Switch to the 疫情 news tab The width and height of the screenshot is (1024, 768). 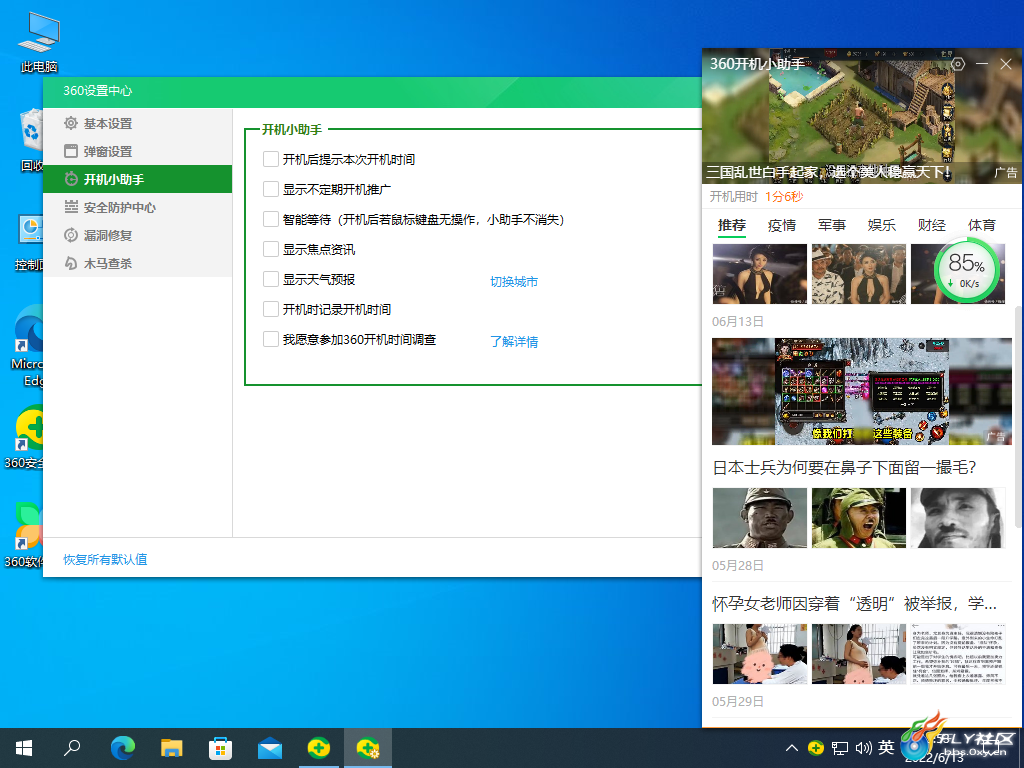pyautogui.click(x=782, y=225)
